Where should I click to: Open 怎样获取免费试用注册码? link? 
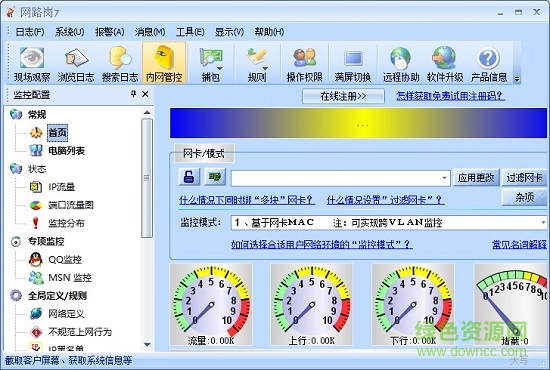pyautogui.click(x=450, y=96)
